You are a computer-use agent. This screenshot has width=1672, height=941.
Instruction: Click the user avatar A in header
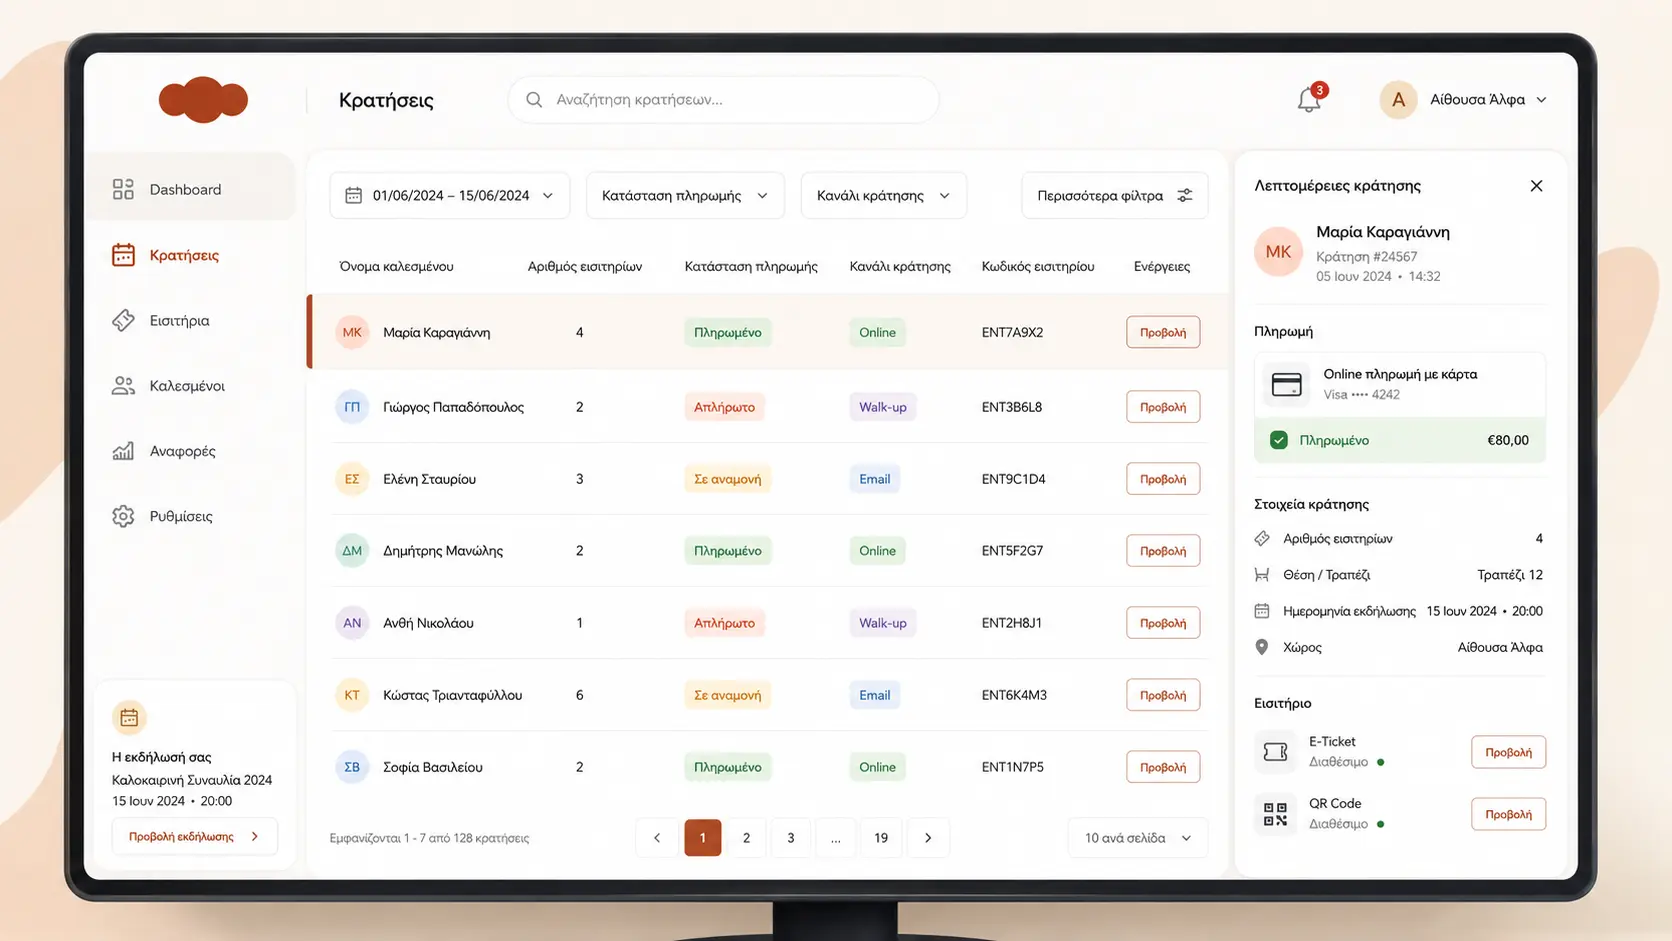pyautogui.click(x=1398, y=100)
